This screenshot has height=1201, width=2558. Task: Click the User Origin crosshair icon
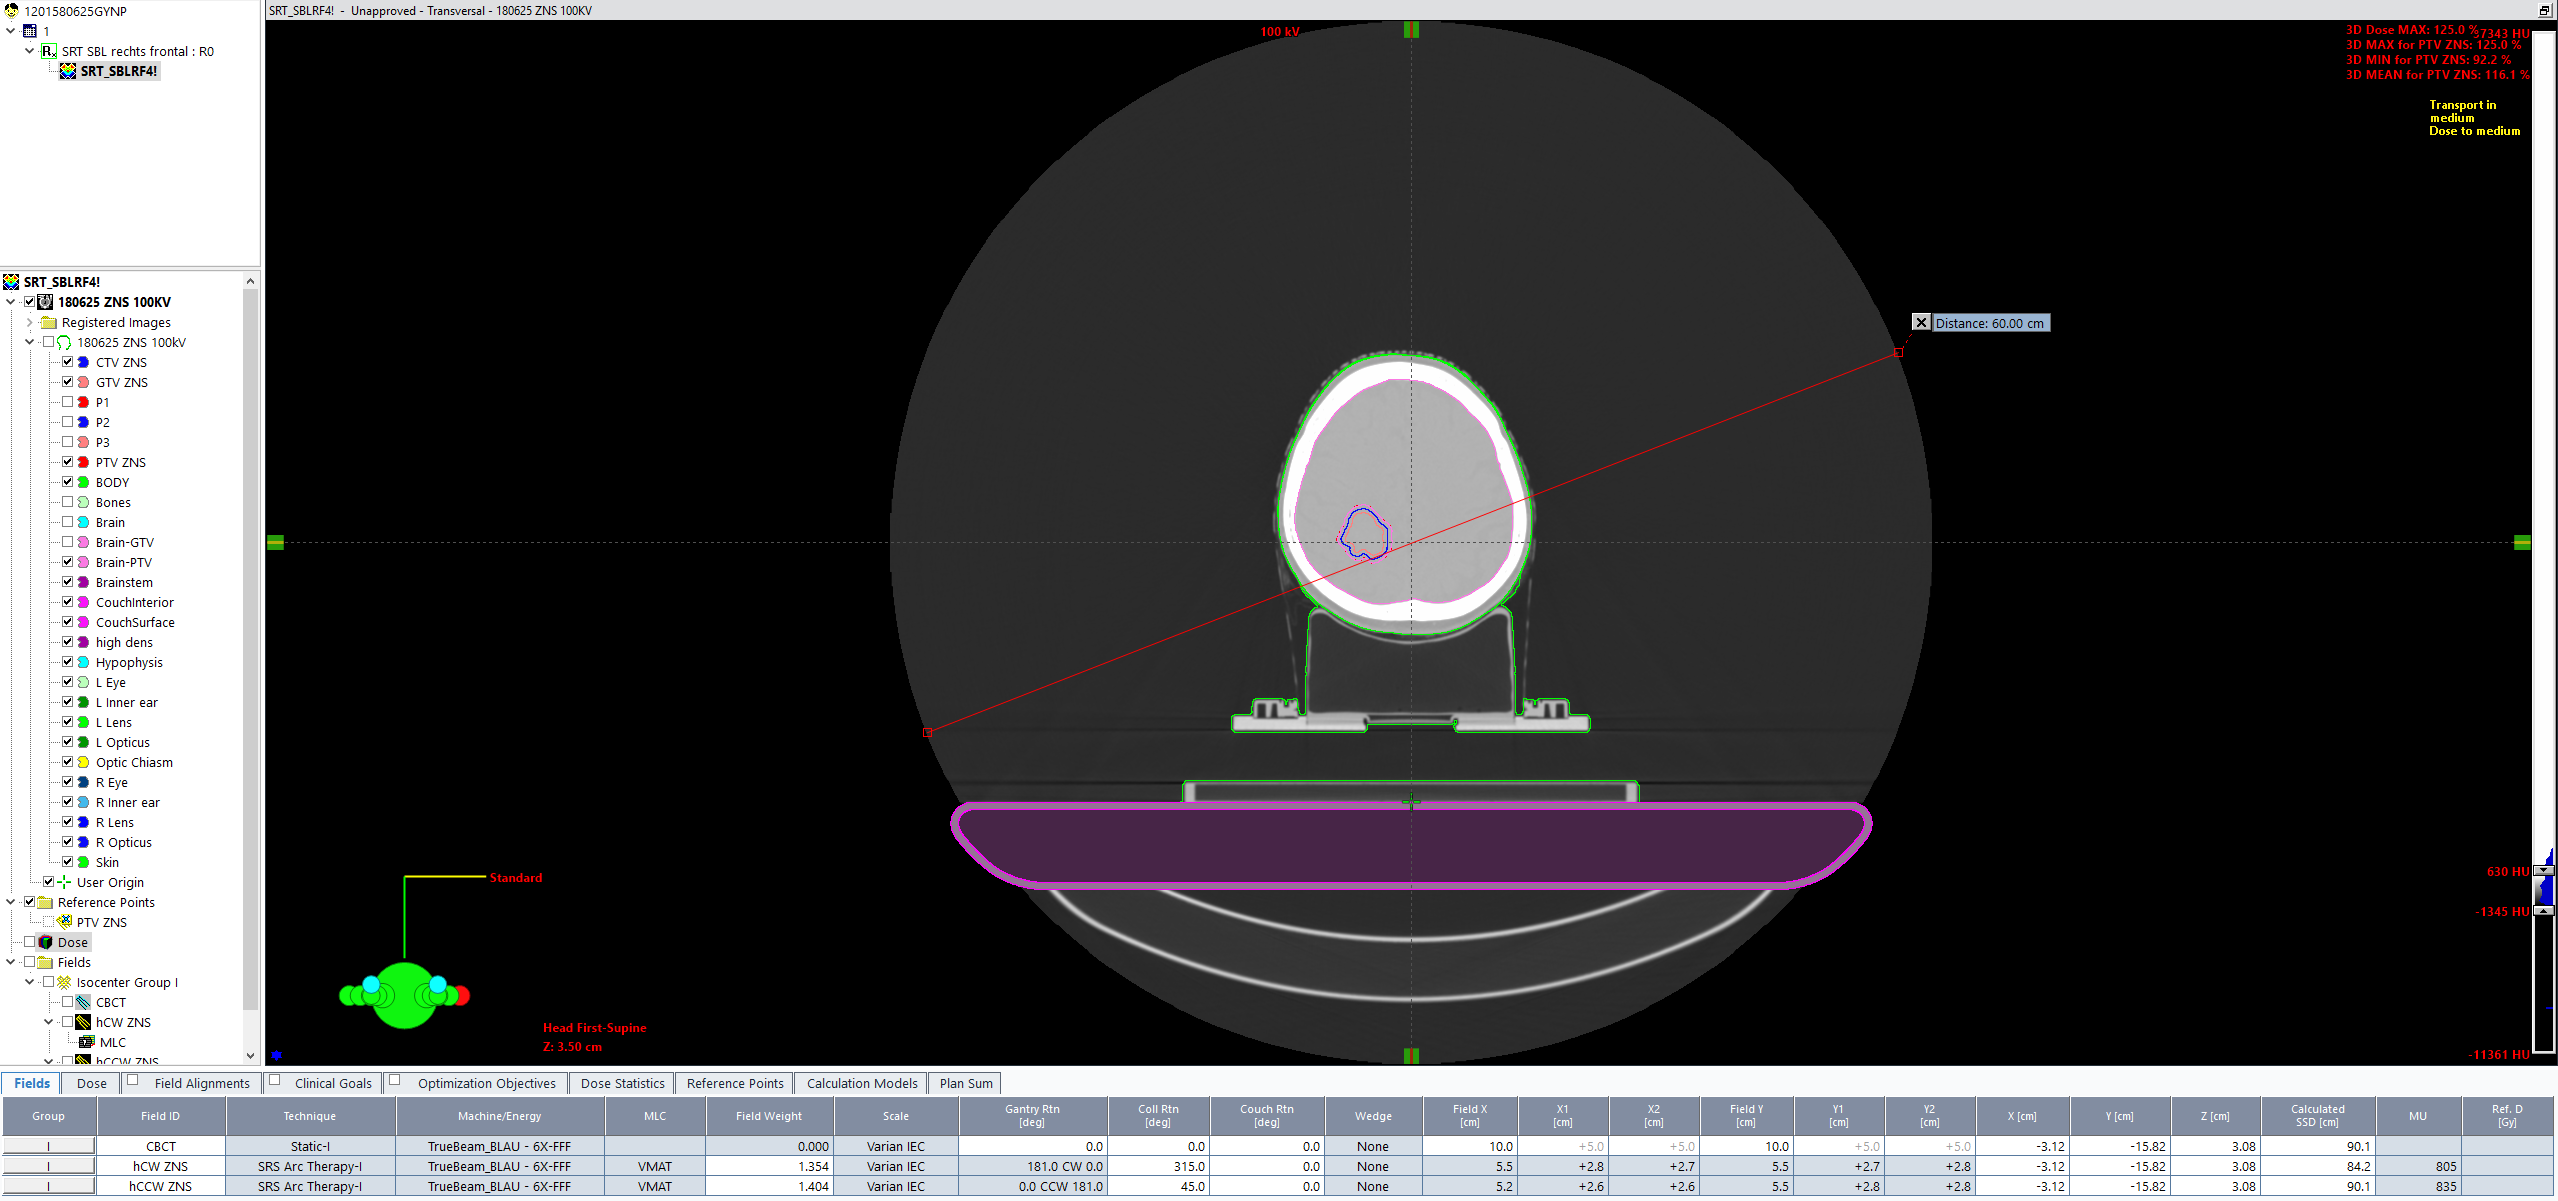(64, 882)
